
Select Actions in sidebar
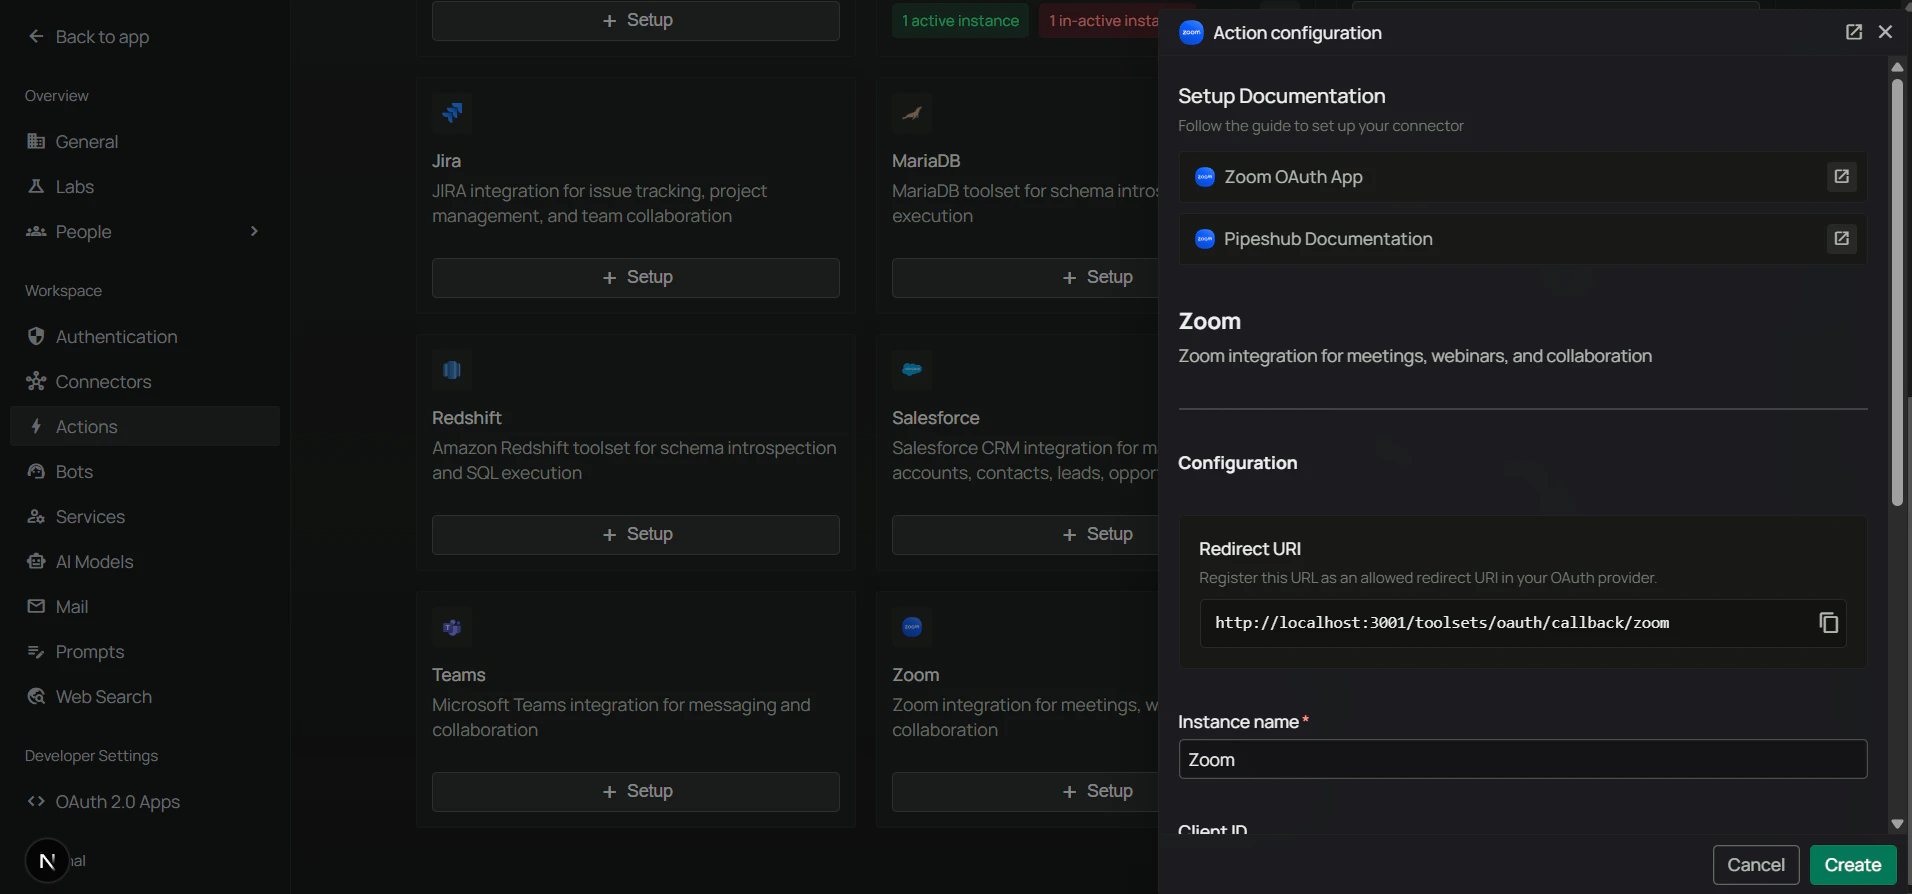(x=145, y=427)
